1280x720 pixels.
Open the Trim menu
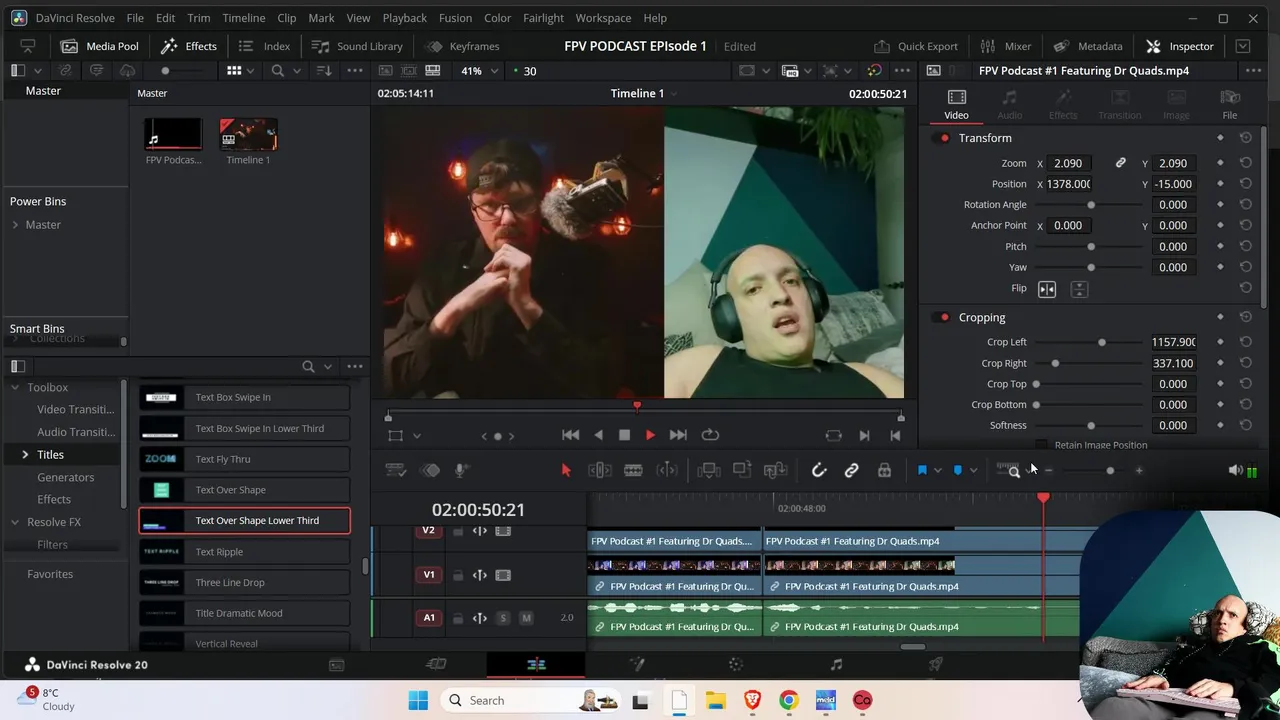point(198,18)
